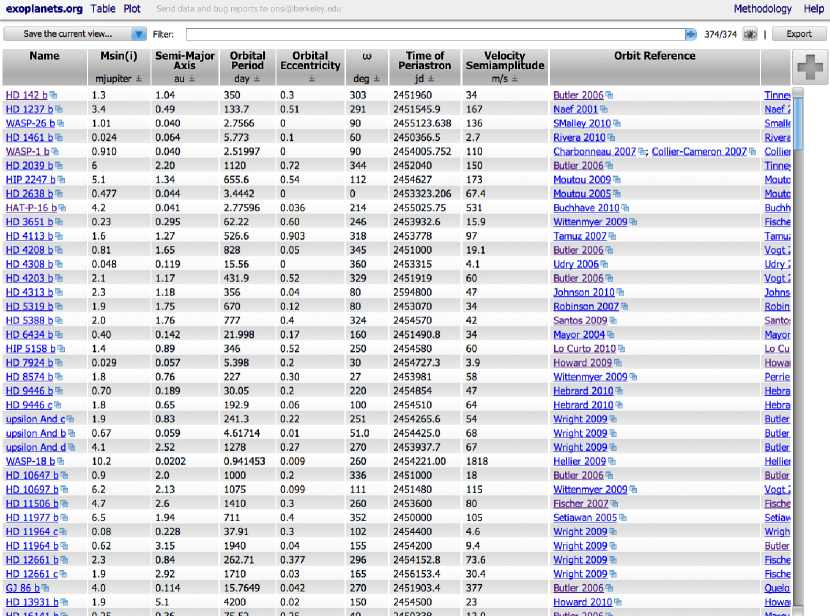Click the large plus add-column button

(811, 68)
